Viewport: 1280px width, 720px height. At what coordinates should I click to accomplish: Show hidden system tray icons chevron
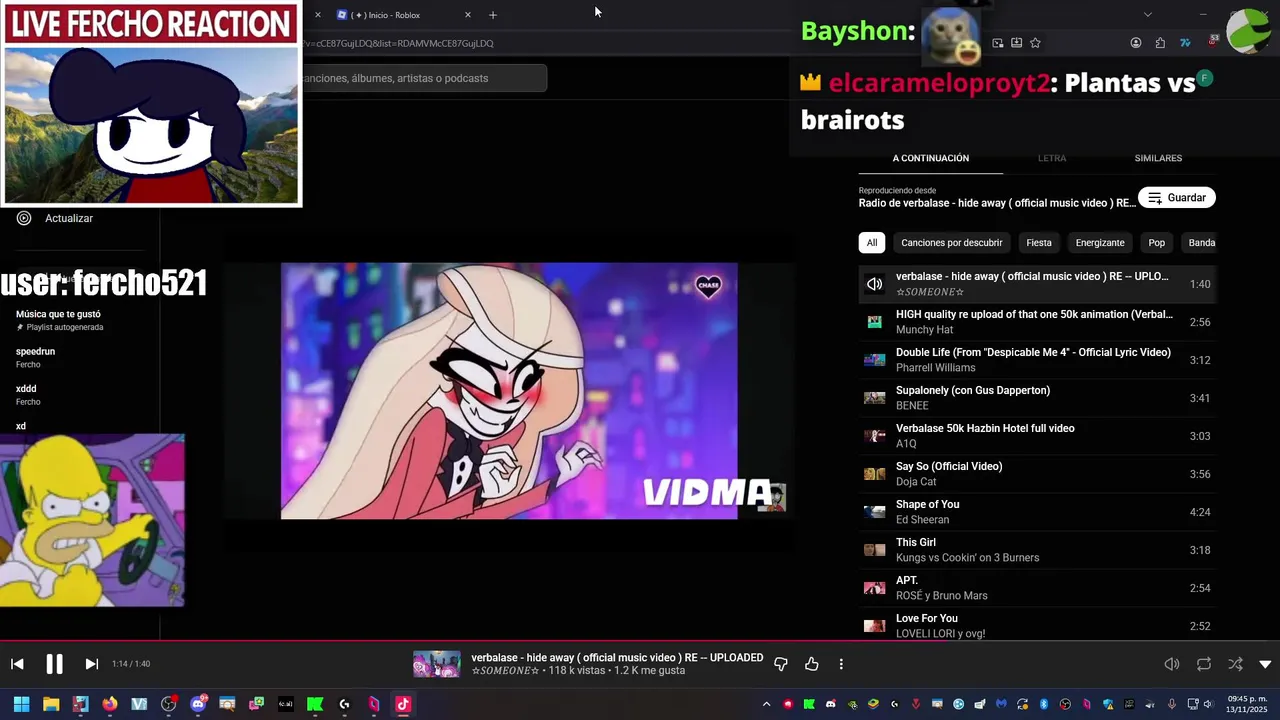pyautogui.click(x=767, y=704)
